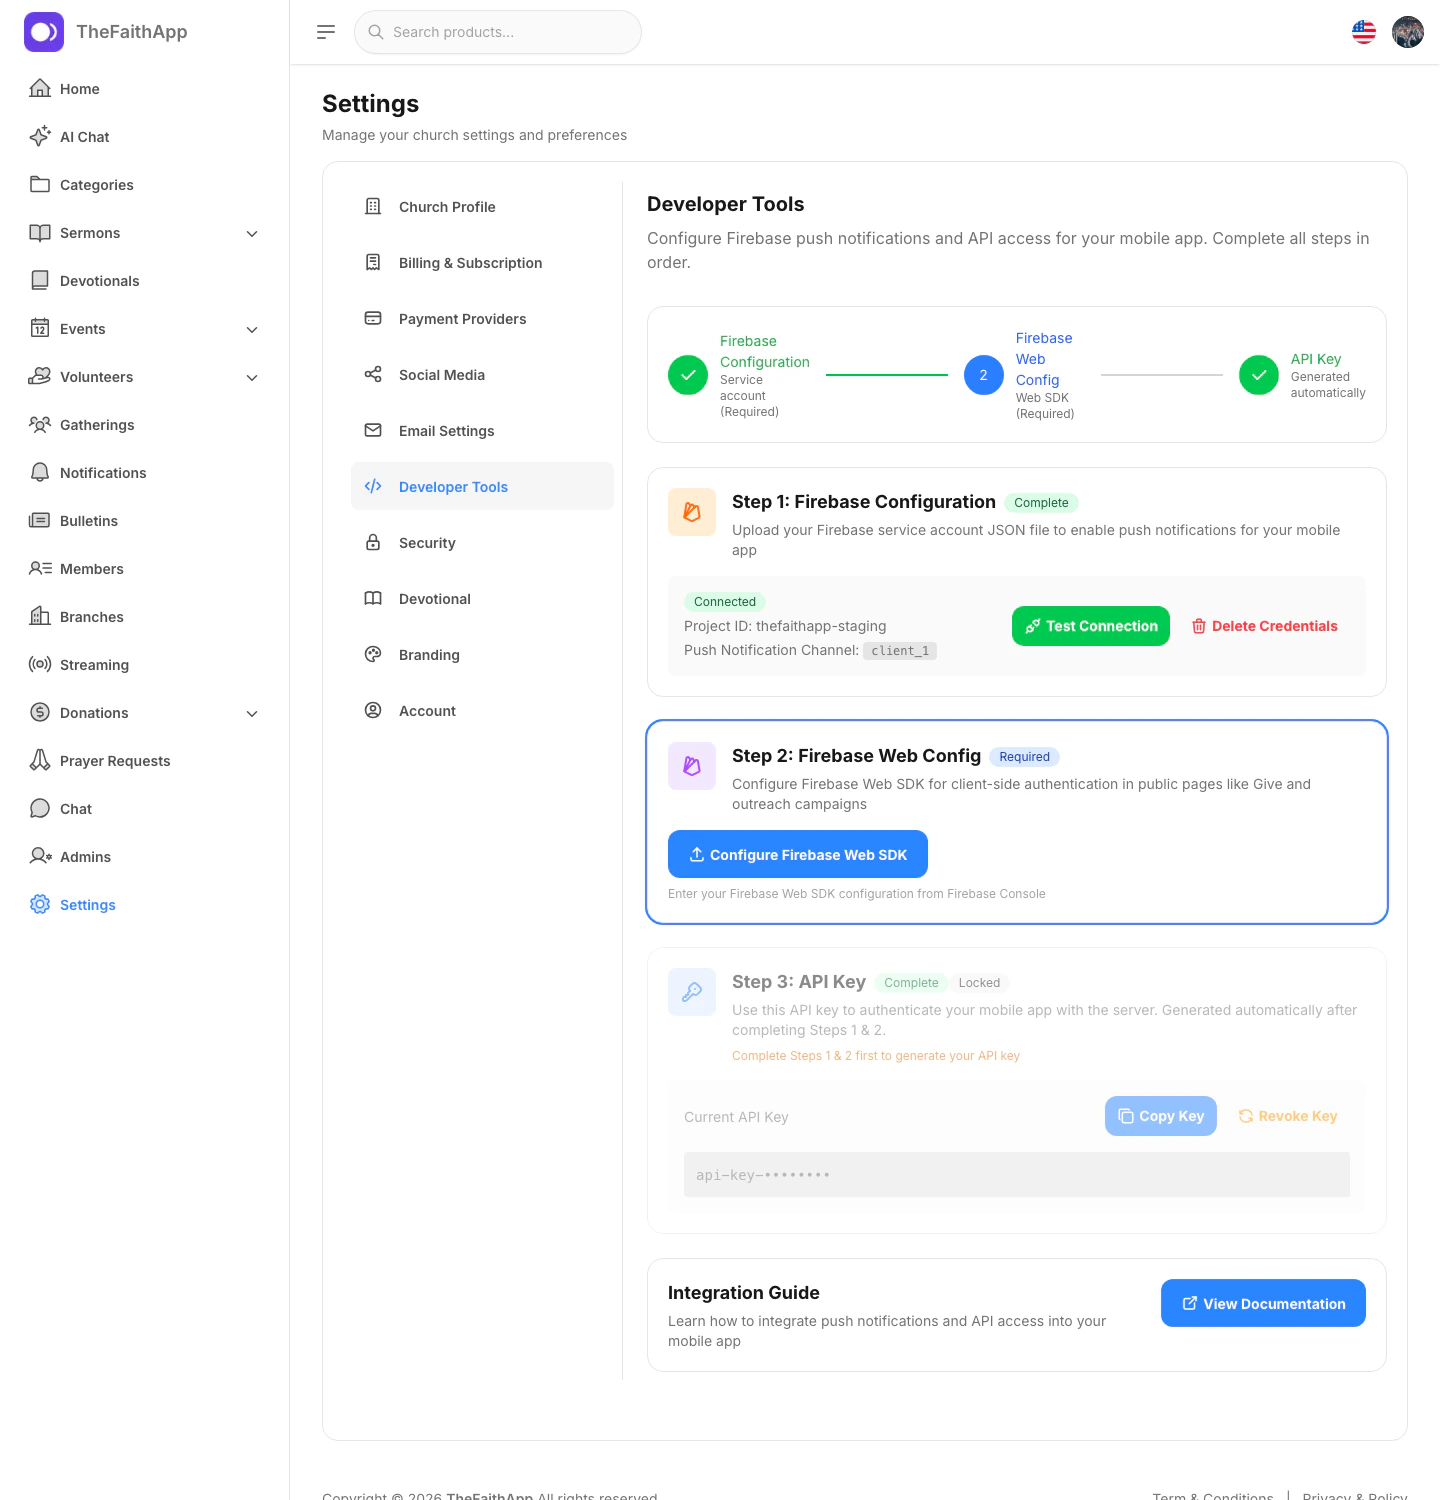
Task: Click the Bulletins icon
Action: [40, 520]
